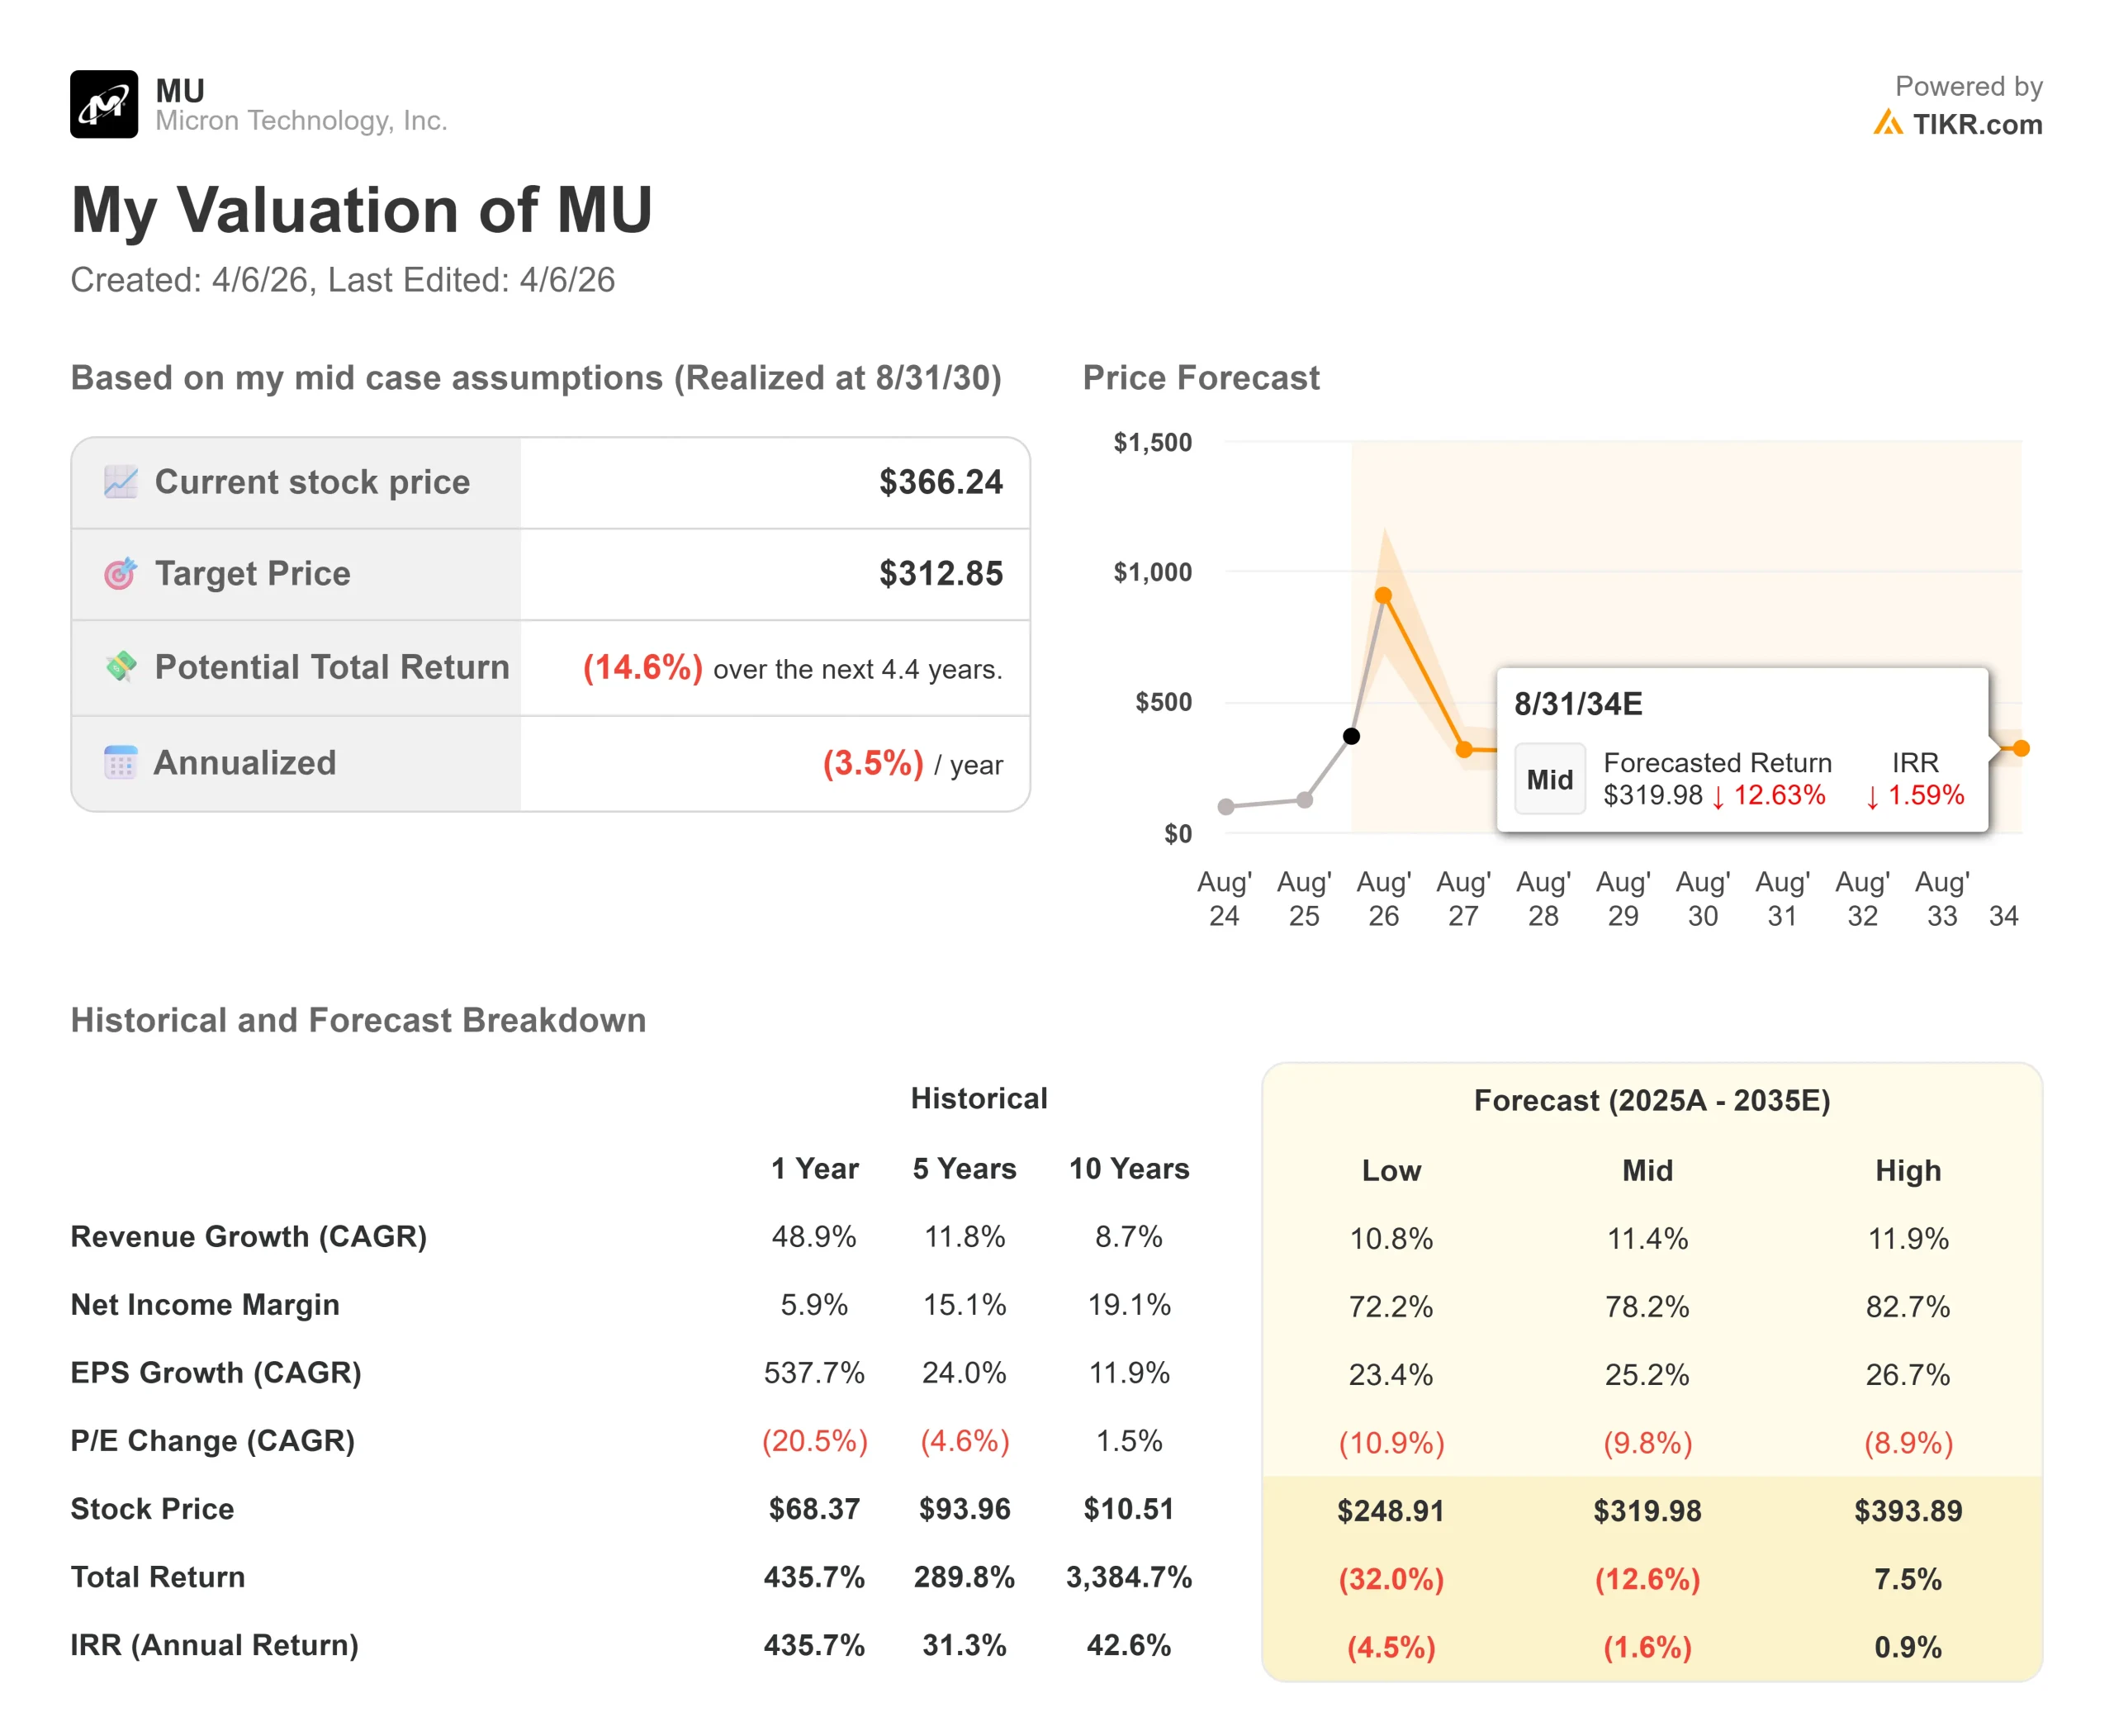
Task: Click the TIKR.com link text
Action: coord(1977,124)
